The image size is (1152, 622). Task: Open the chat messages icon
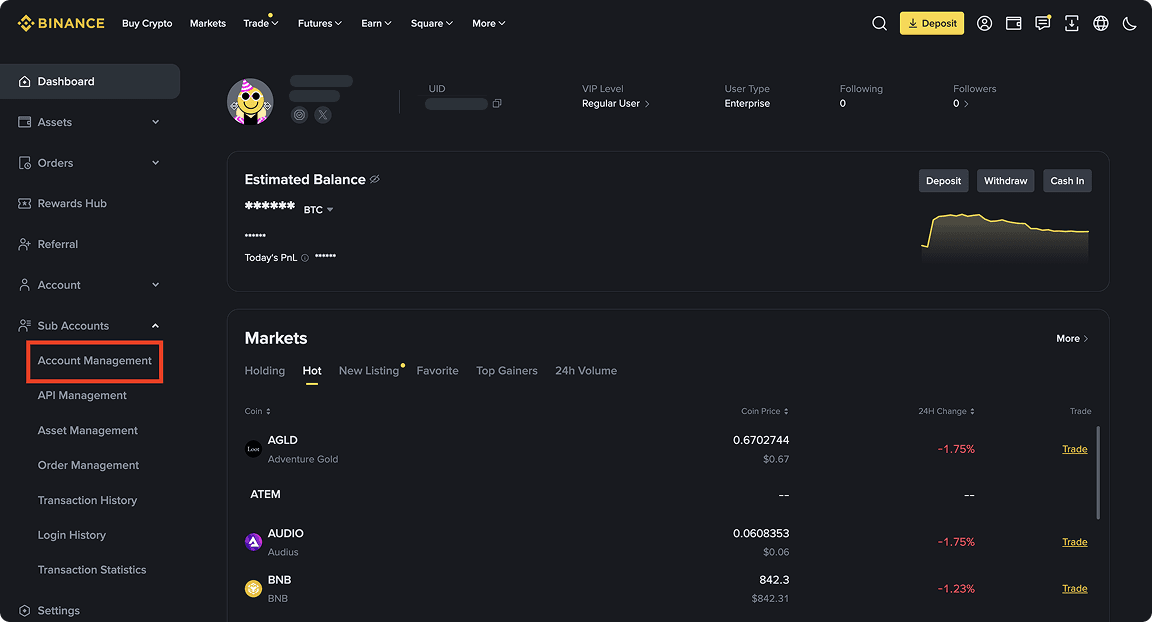1043,23
